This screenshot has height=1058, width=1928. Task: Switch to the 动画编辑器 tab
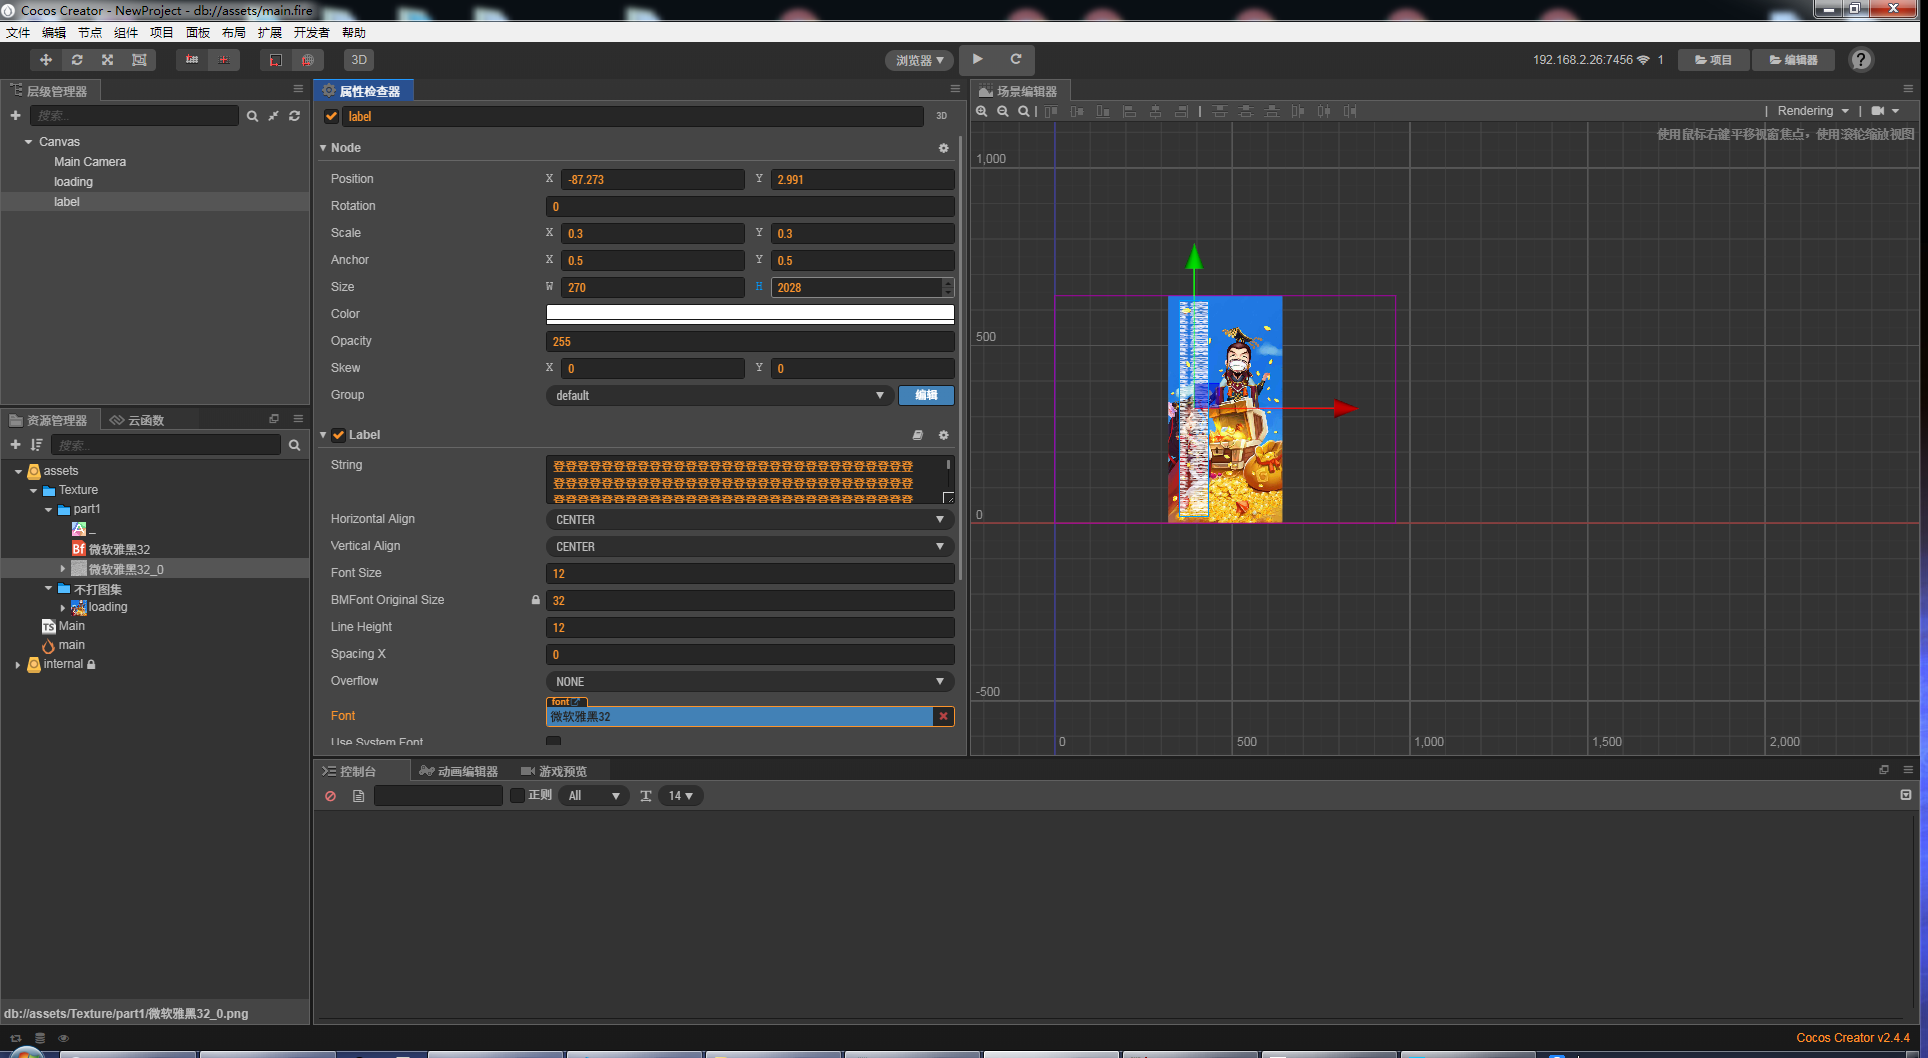(x=459, y=771)
